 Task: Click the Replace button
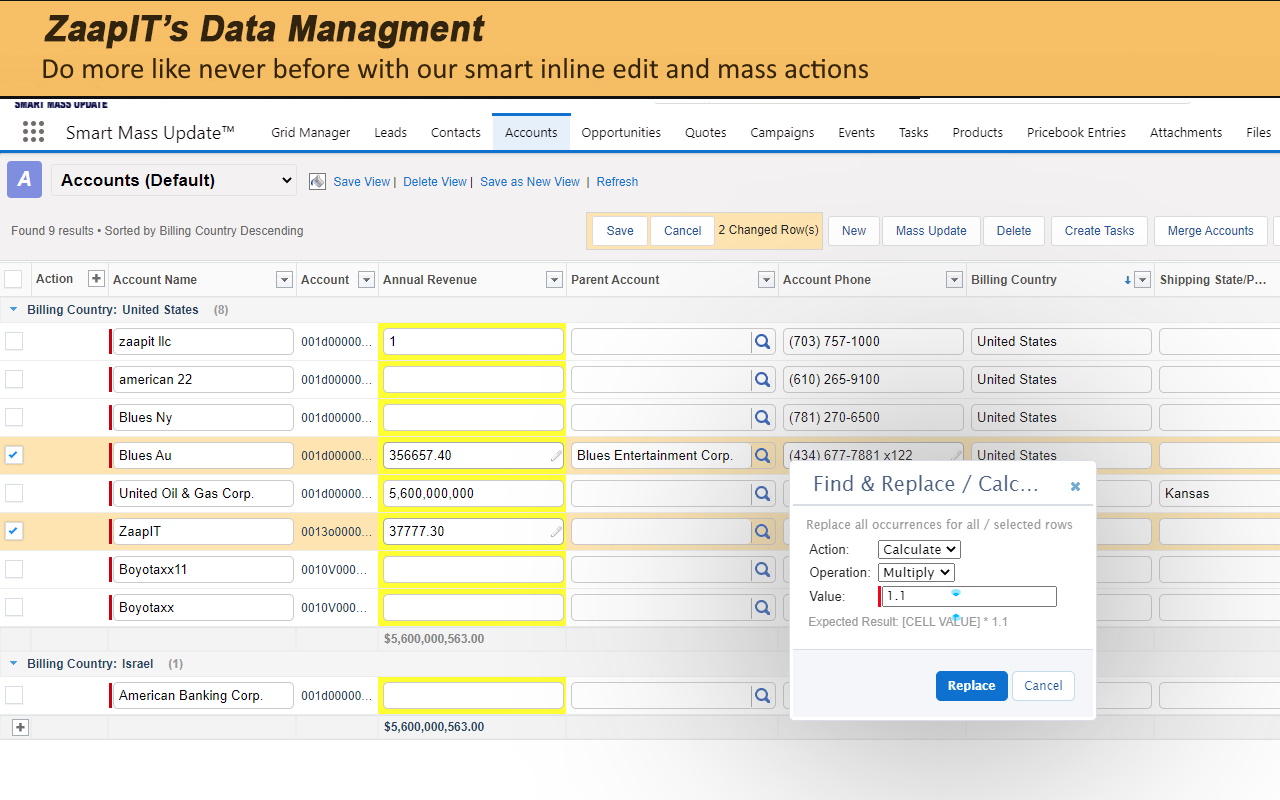[x=971, y=685]
